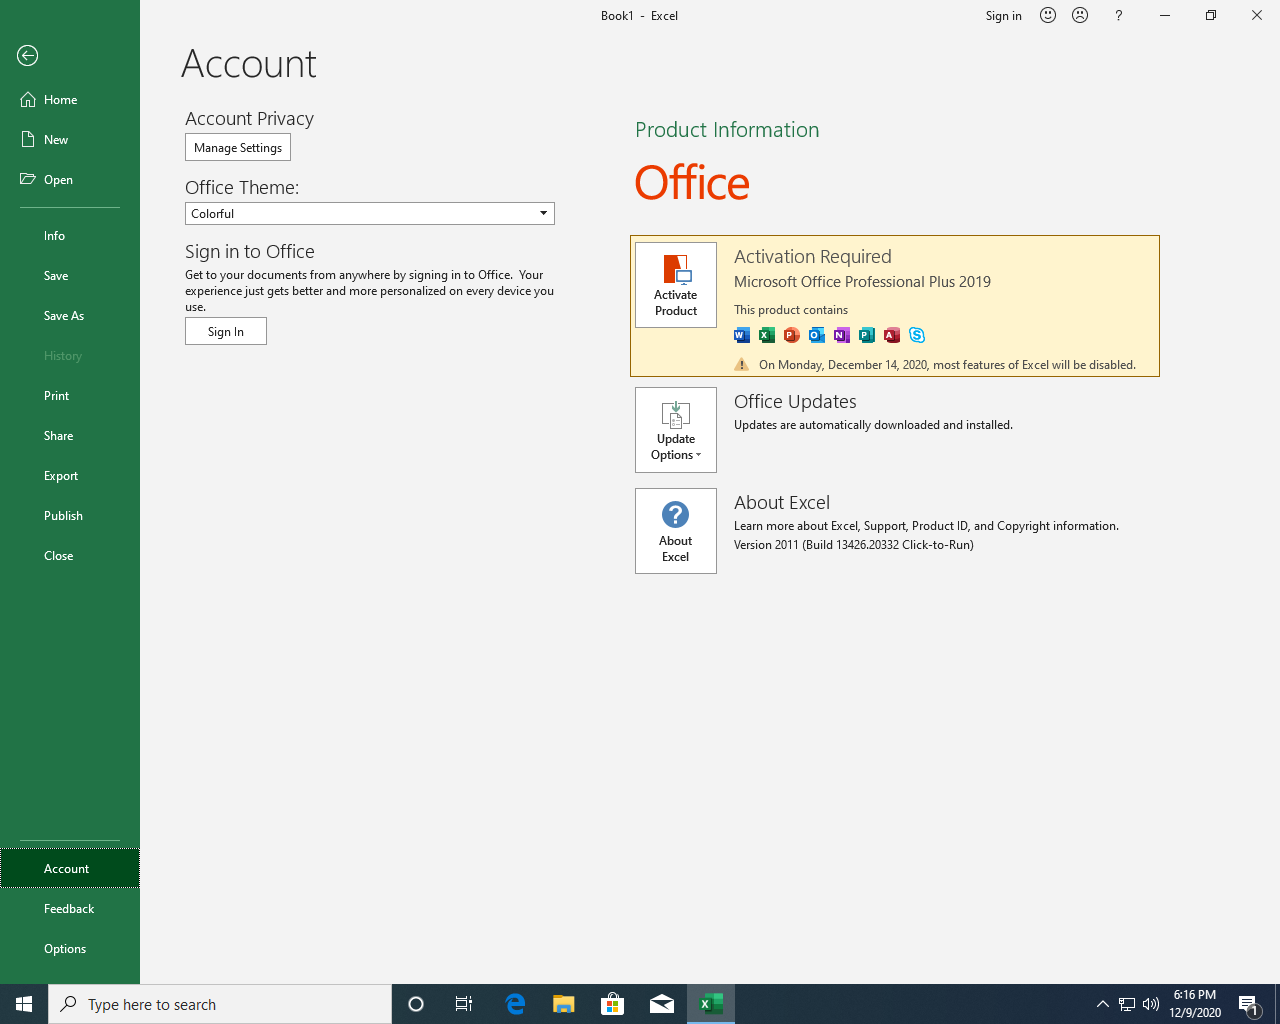Click the Cortana circle on taskbar
Image resolution: width=1280 pixels, height=1024 pixels.
coord(416,1004)
